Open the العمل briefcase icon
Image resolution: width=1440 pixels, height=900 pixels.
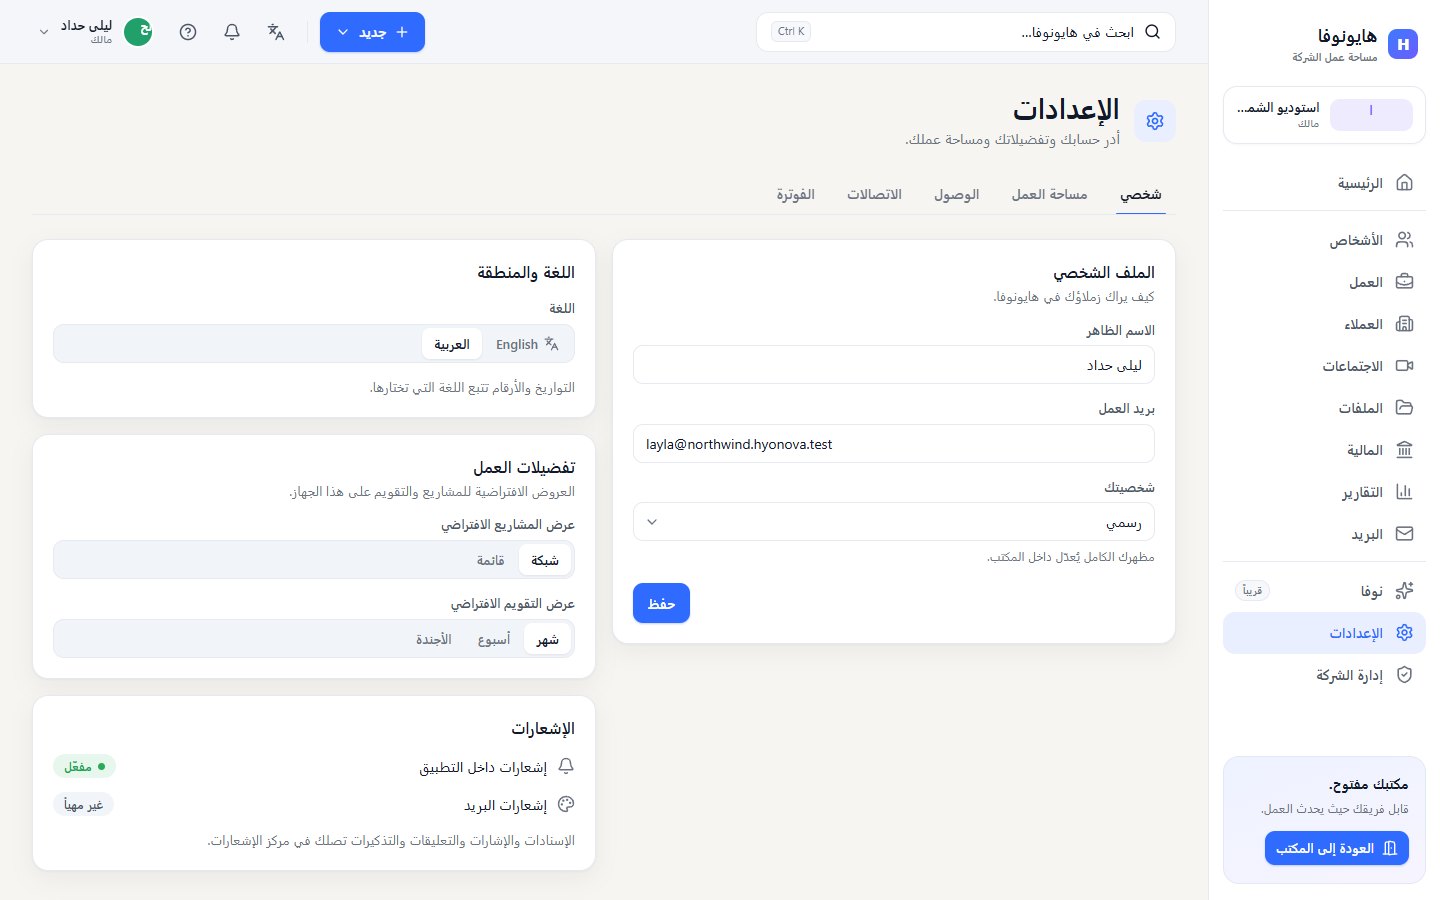[x=1404, y=282]
